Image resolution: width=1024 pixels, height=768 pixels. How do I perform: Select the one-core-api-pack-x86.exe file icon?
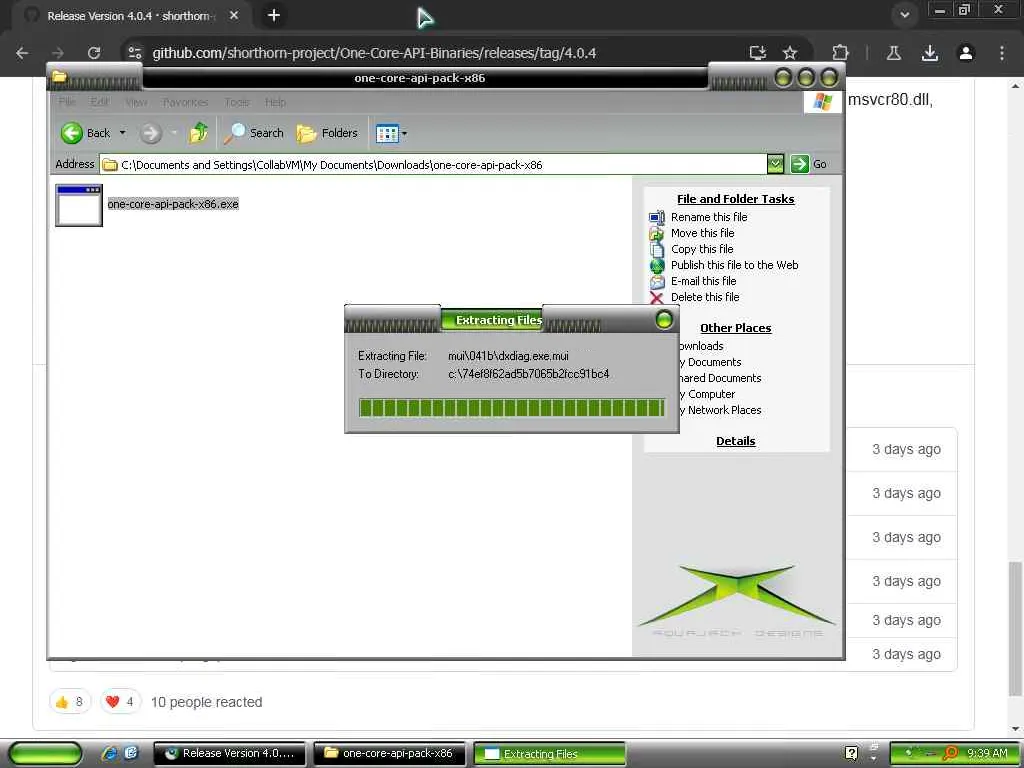[x=79, y=205]
